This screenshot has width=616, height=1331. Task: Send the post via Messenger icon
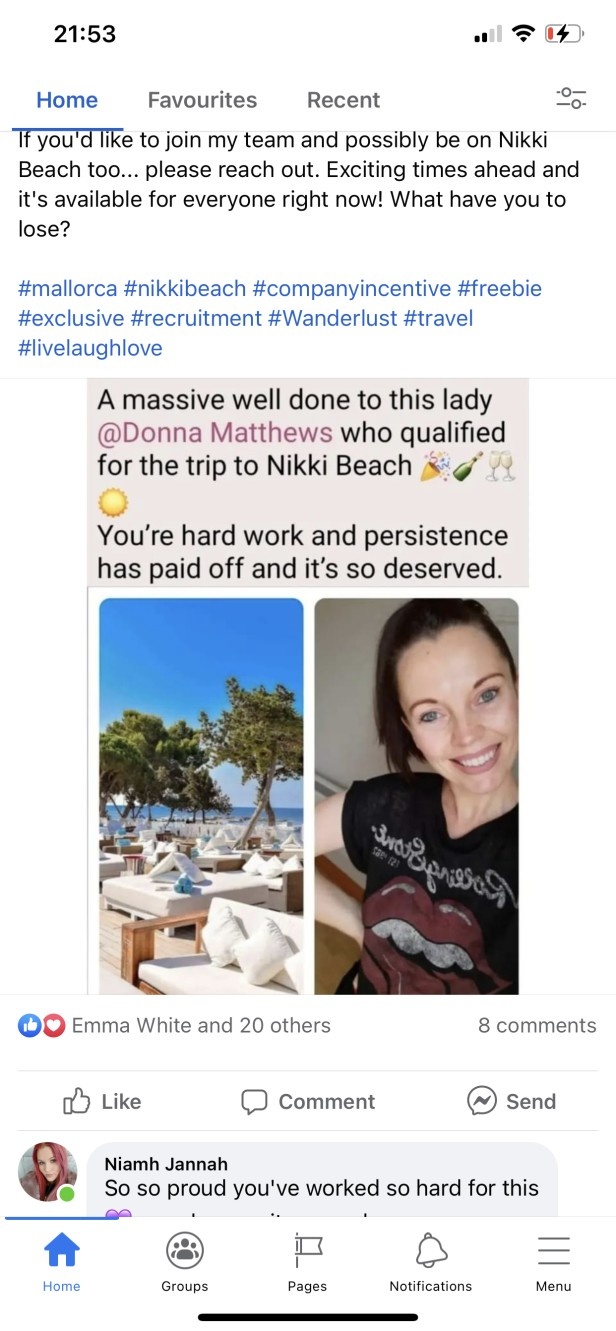(511, 1101)
